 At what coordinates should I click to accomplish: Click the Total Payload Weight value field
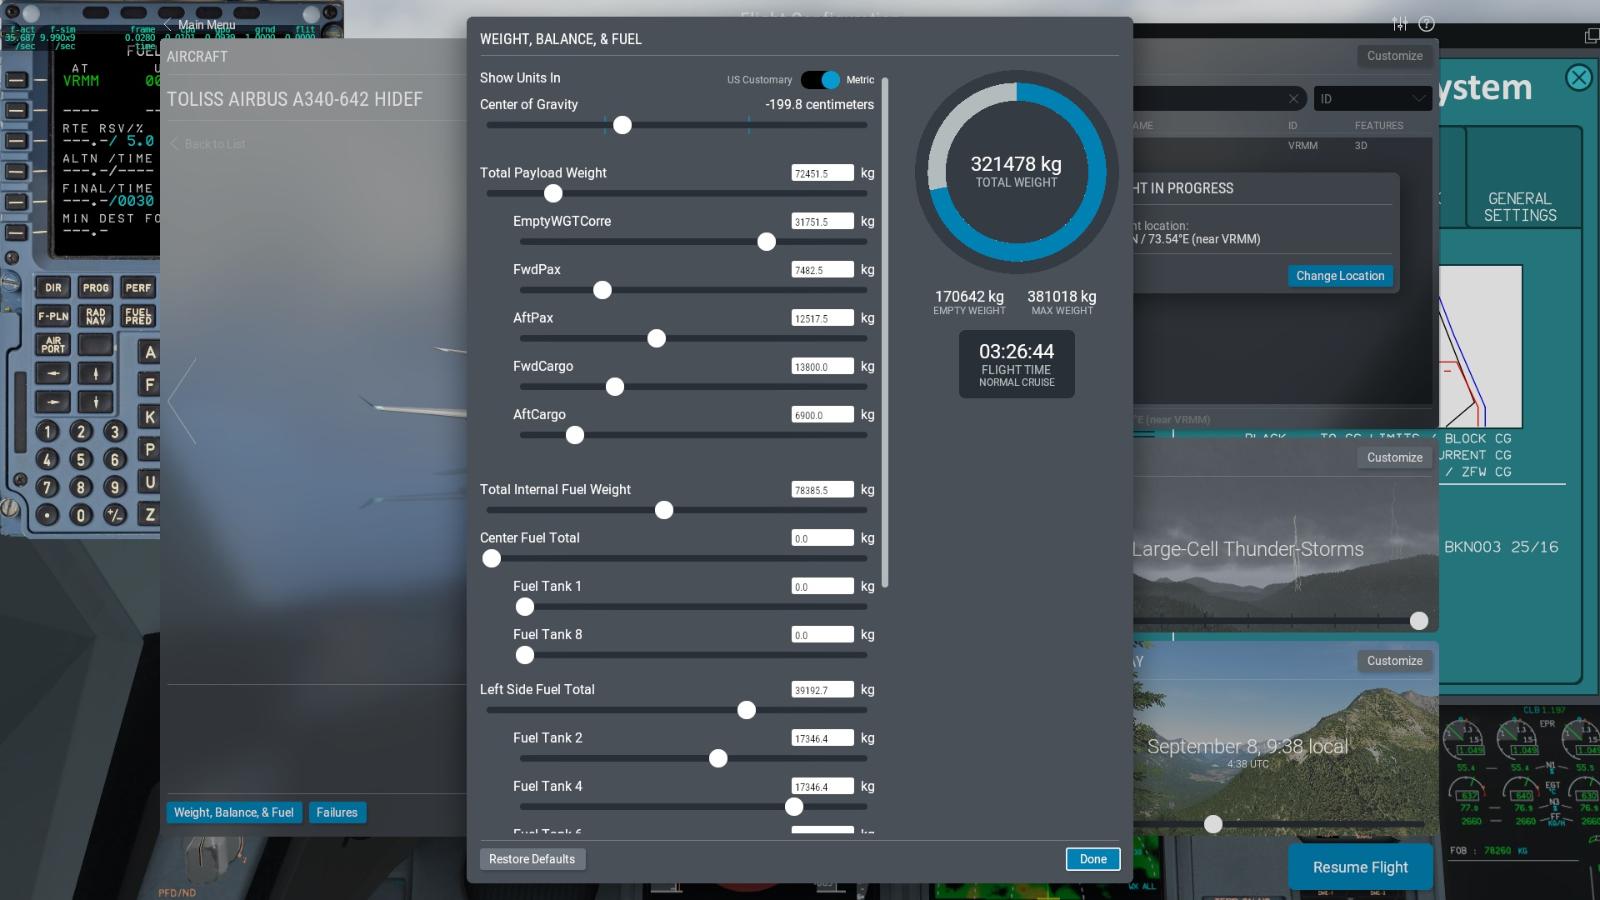(x=823, y=173)
